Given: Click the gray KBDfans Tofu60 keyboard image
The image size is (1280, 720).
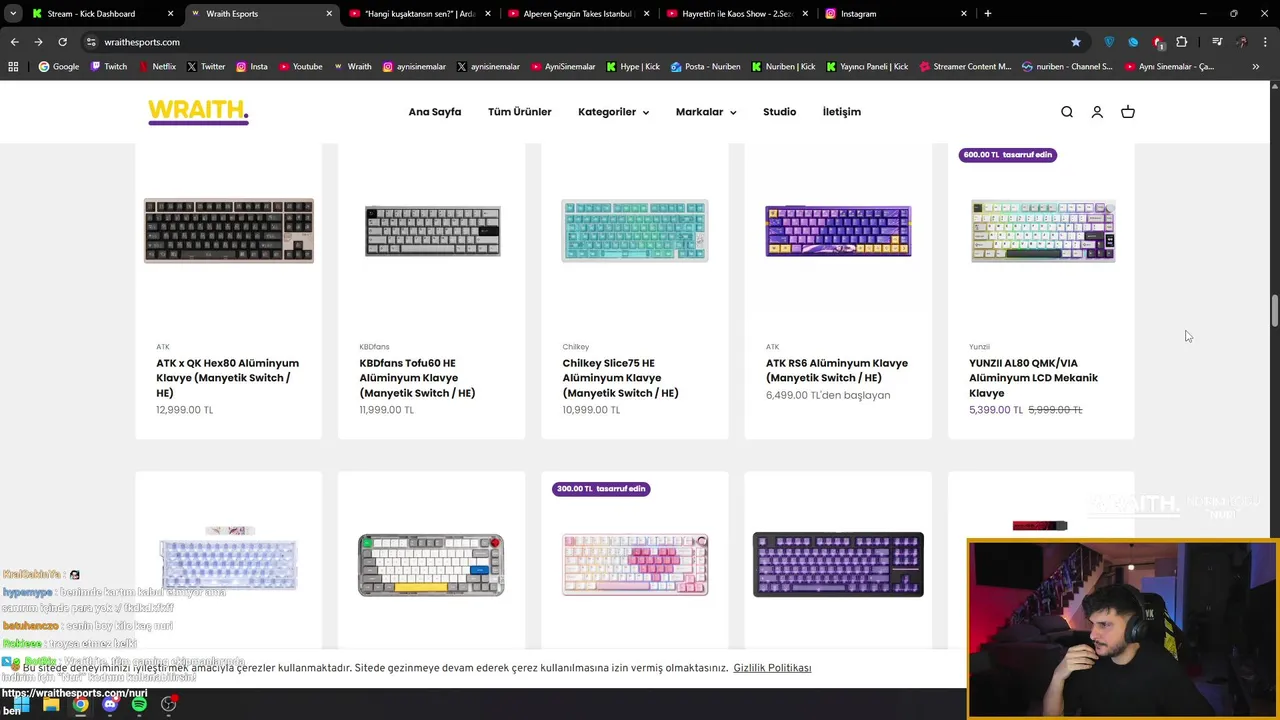Looking at the screenshot, I should 432,231.
